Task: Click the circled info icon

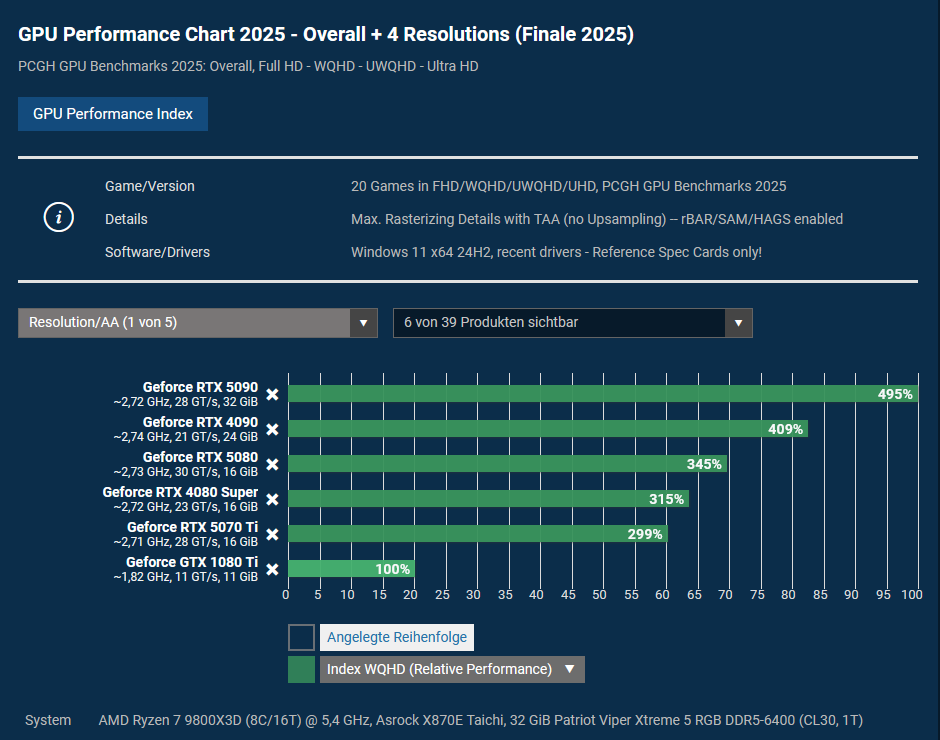Action: (x=59, y=217)
